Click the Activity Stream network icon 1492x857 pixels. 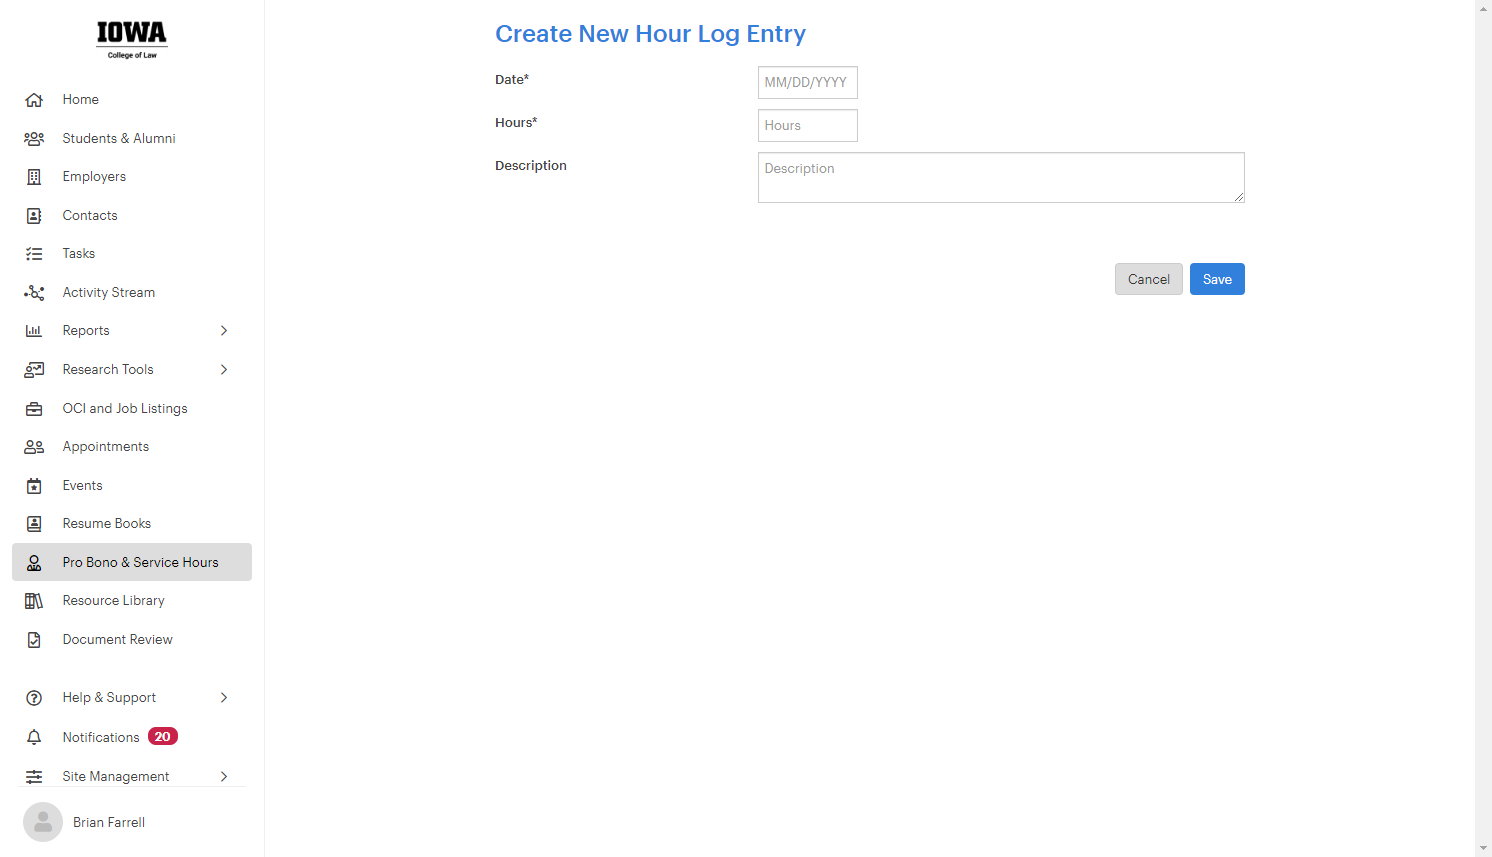pyautogui.click(x=34, y=293)
